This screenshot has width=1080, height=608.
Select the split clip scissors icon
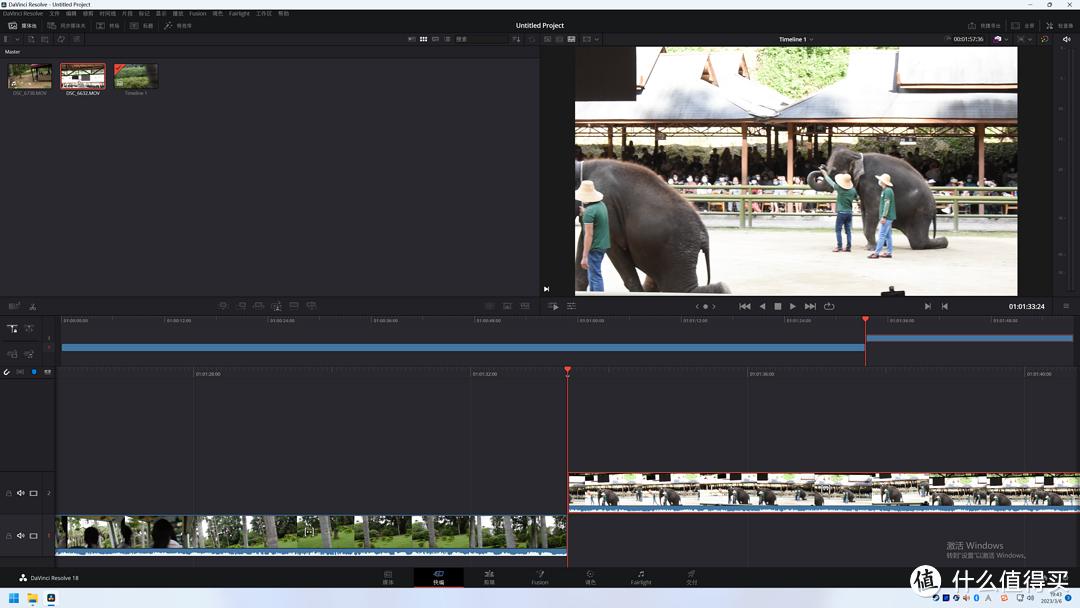tap(32, 306)
